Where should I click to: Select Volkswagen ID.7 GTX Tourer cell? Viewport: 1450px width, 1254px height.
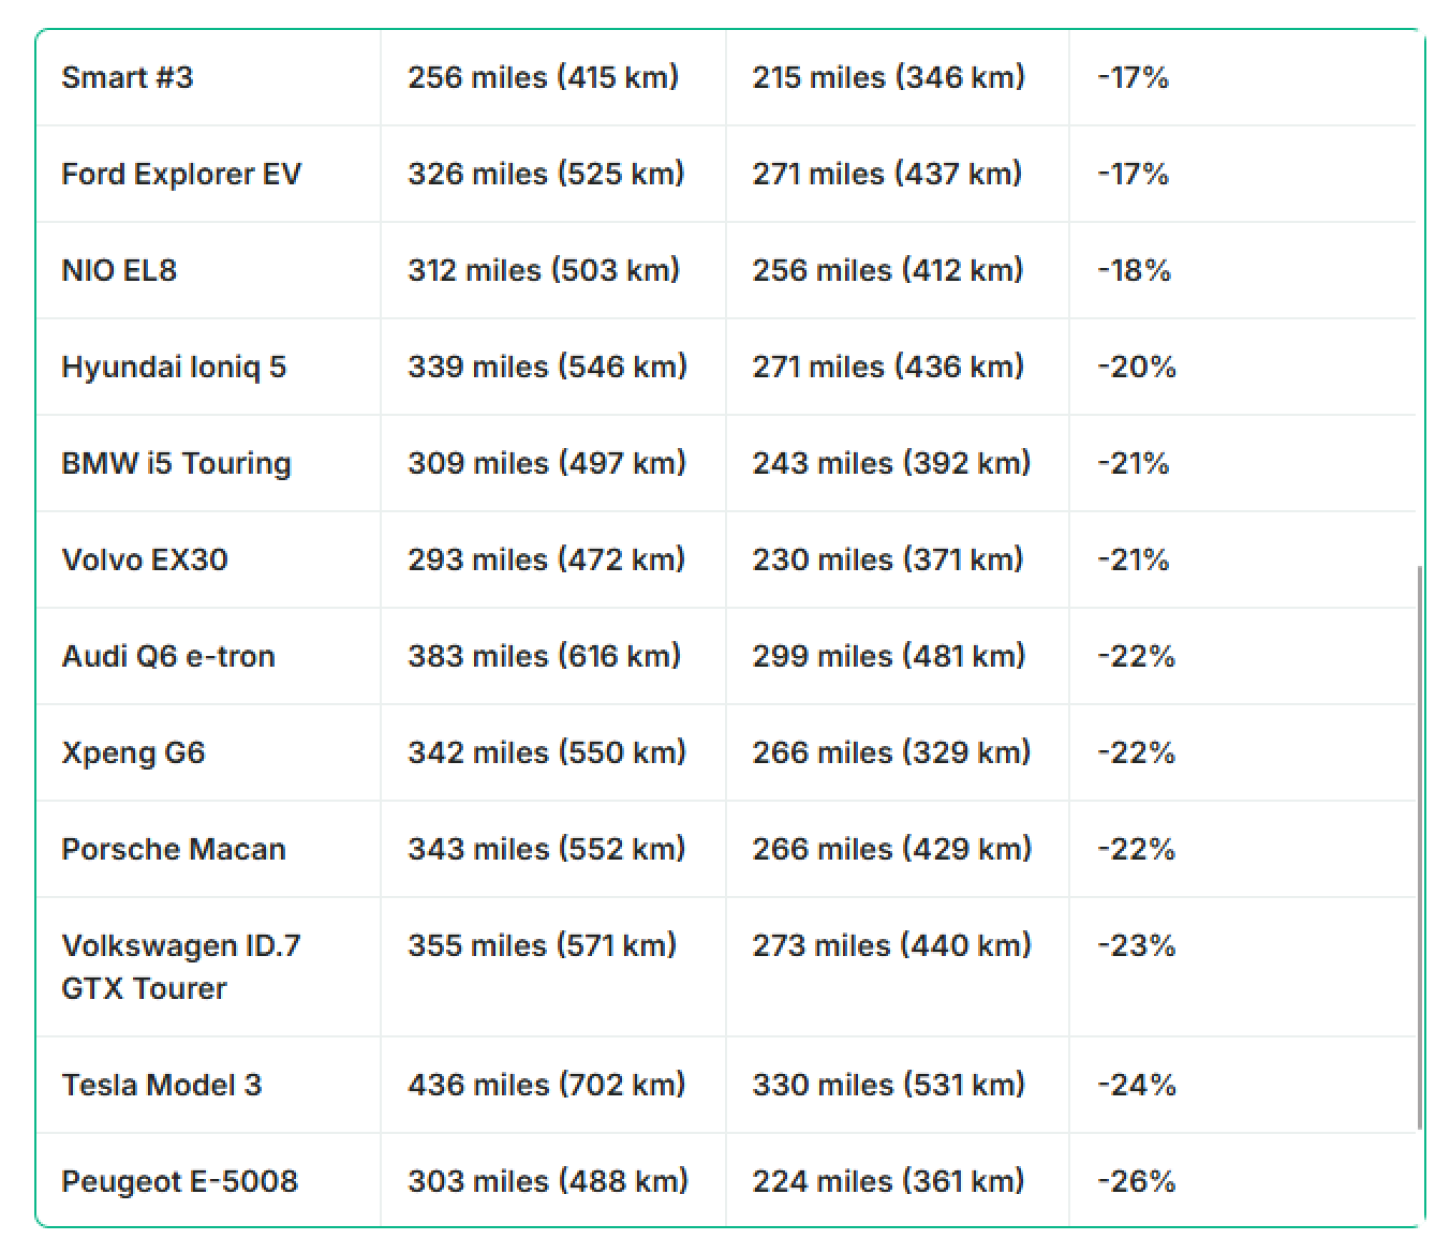[181, 967]
